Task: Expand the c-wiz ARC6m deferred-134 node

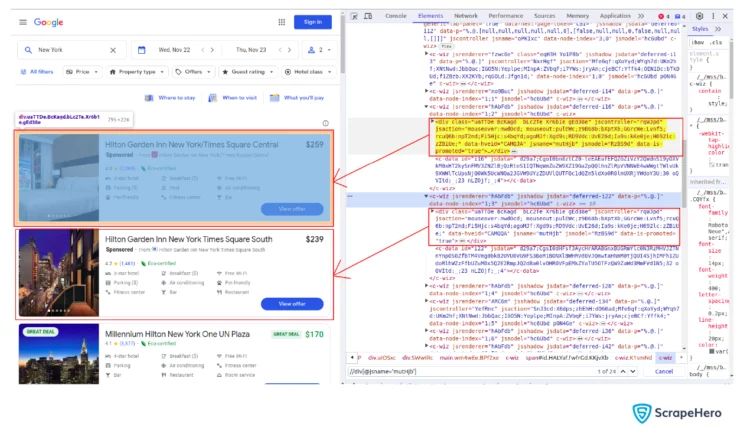Action: (x=426, y=301)
